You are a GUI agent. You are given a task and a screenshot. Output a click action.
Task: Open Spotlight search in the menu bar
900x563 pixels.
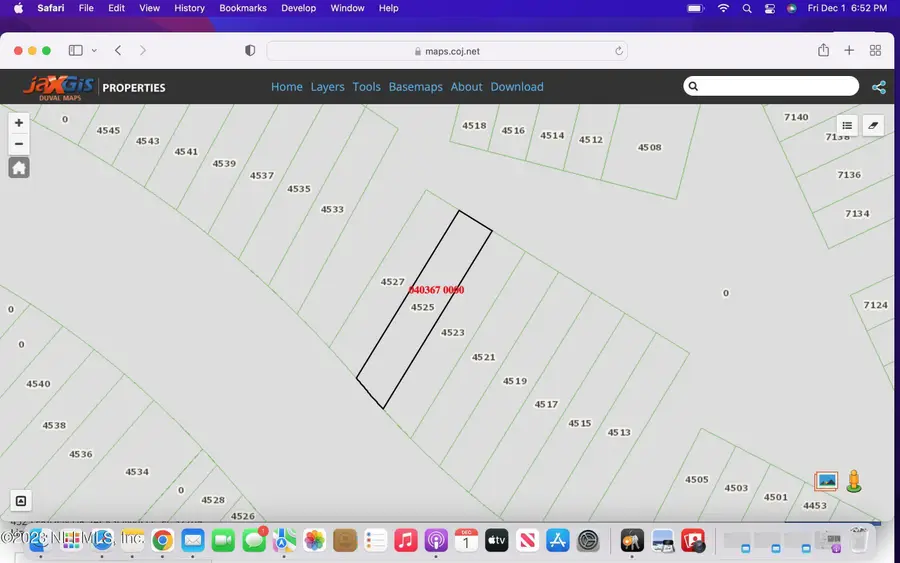tap(747, 9)
